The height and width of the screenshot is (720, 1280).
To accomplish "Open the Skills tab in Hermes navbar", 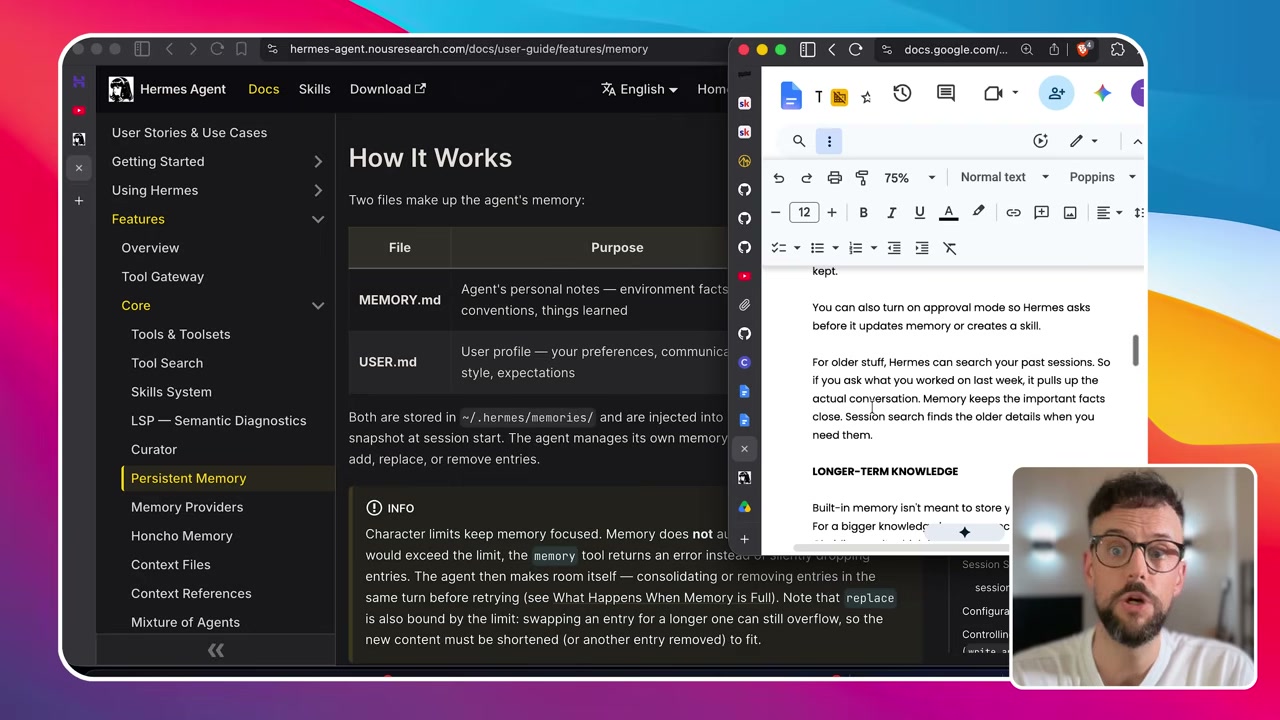I will (314, 89).
